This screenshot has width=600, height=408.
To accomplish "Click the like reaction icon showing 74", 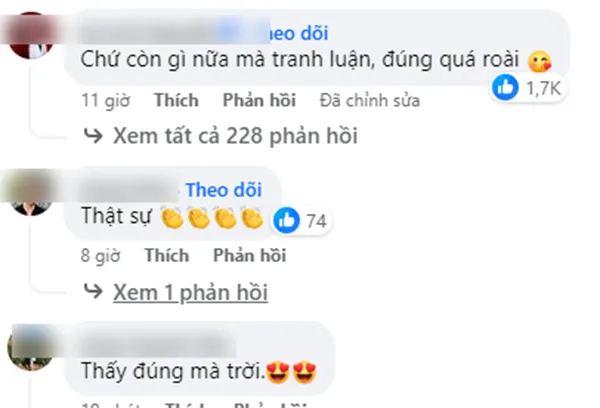I will [x=286, y=220].
